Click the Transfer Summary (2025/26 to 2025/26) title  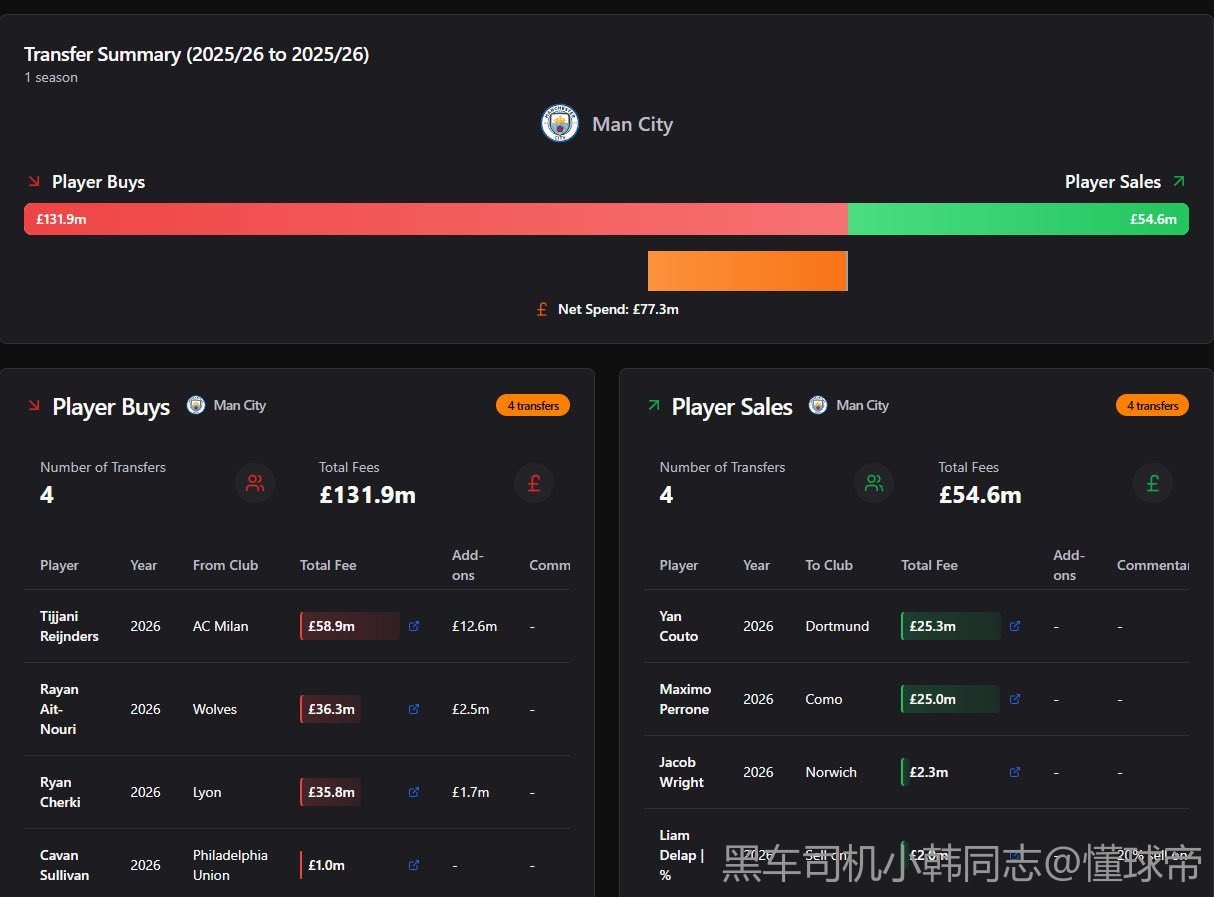[197, 54]
